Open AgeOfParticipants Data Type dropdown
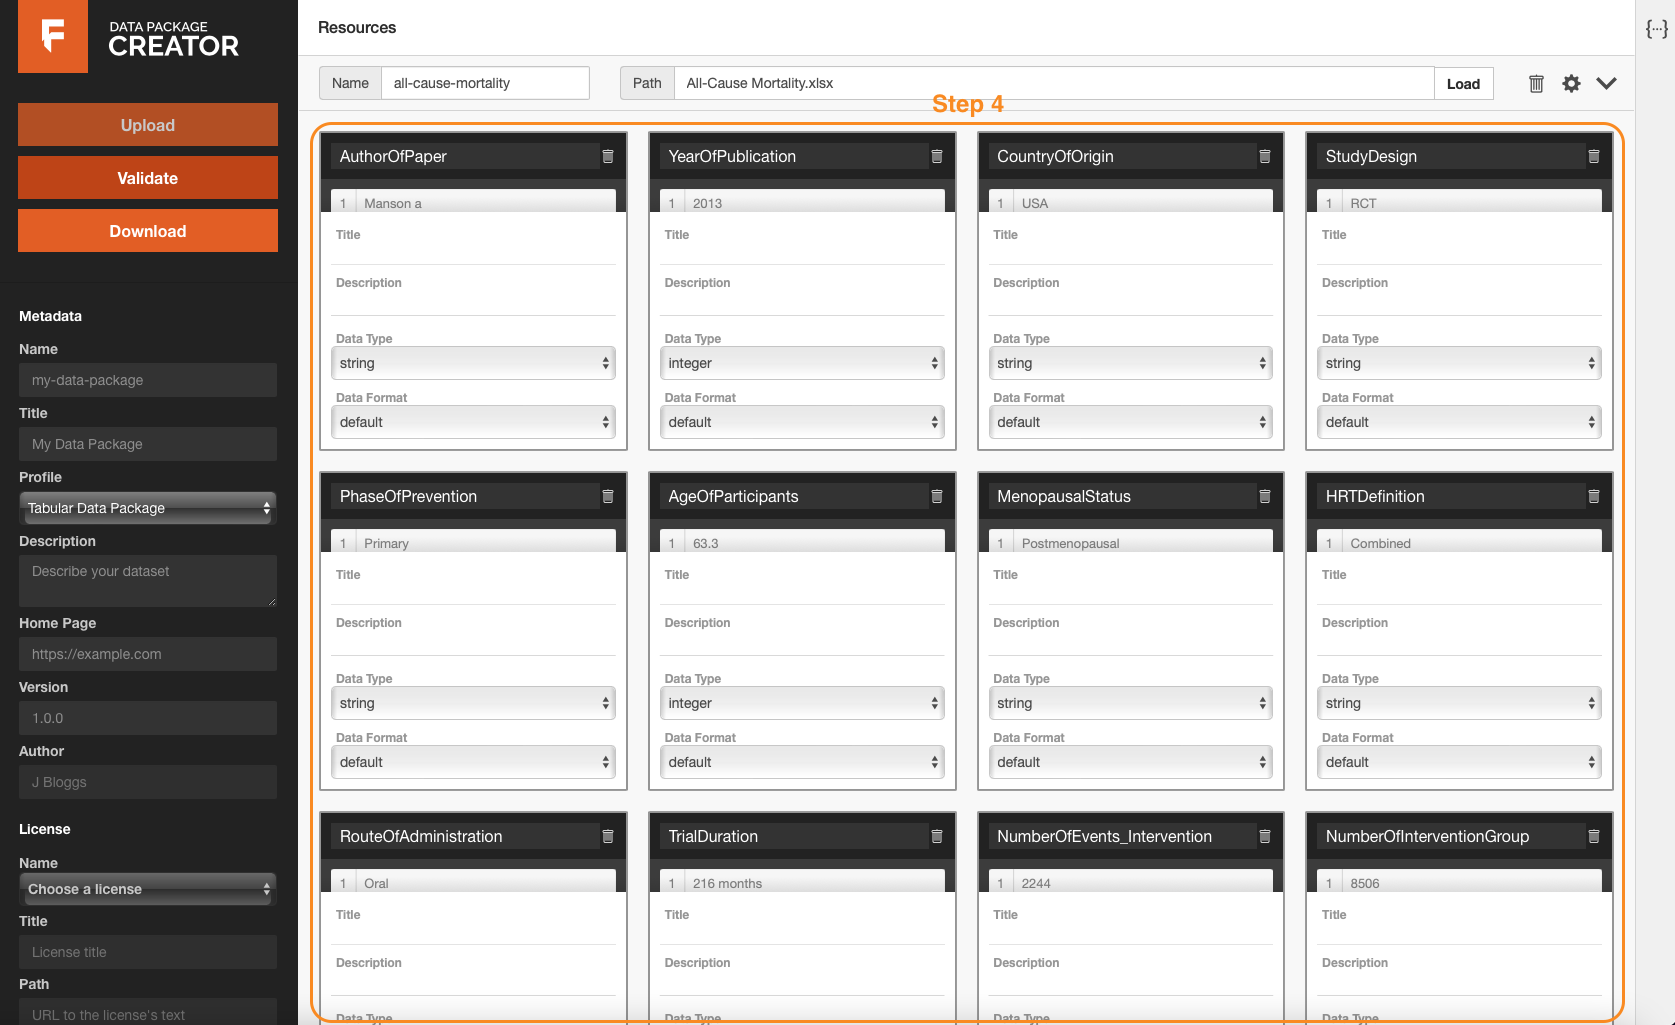The width and height of the screenshot is (1675, 1025). point(802,703)
